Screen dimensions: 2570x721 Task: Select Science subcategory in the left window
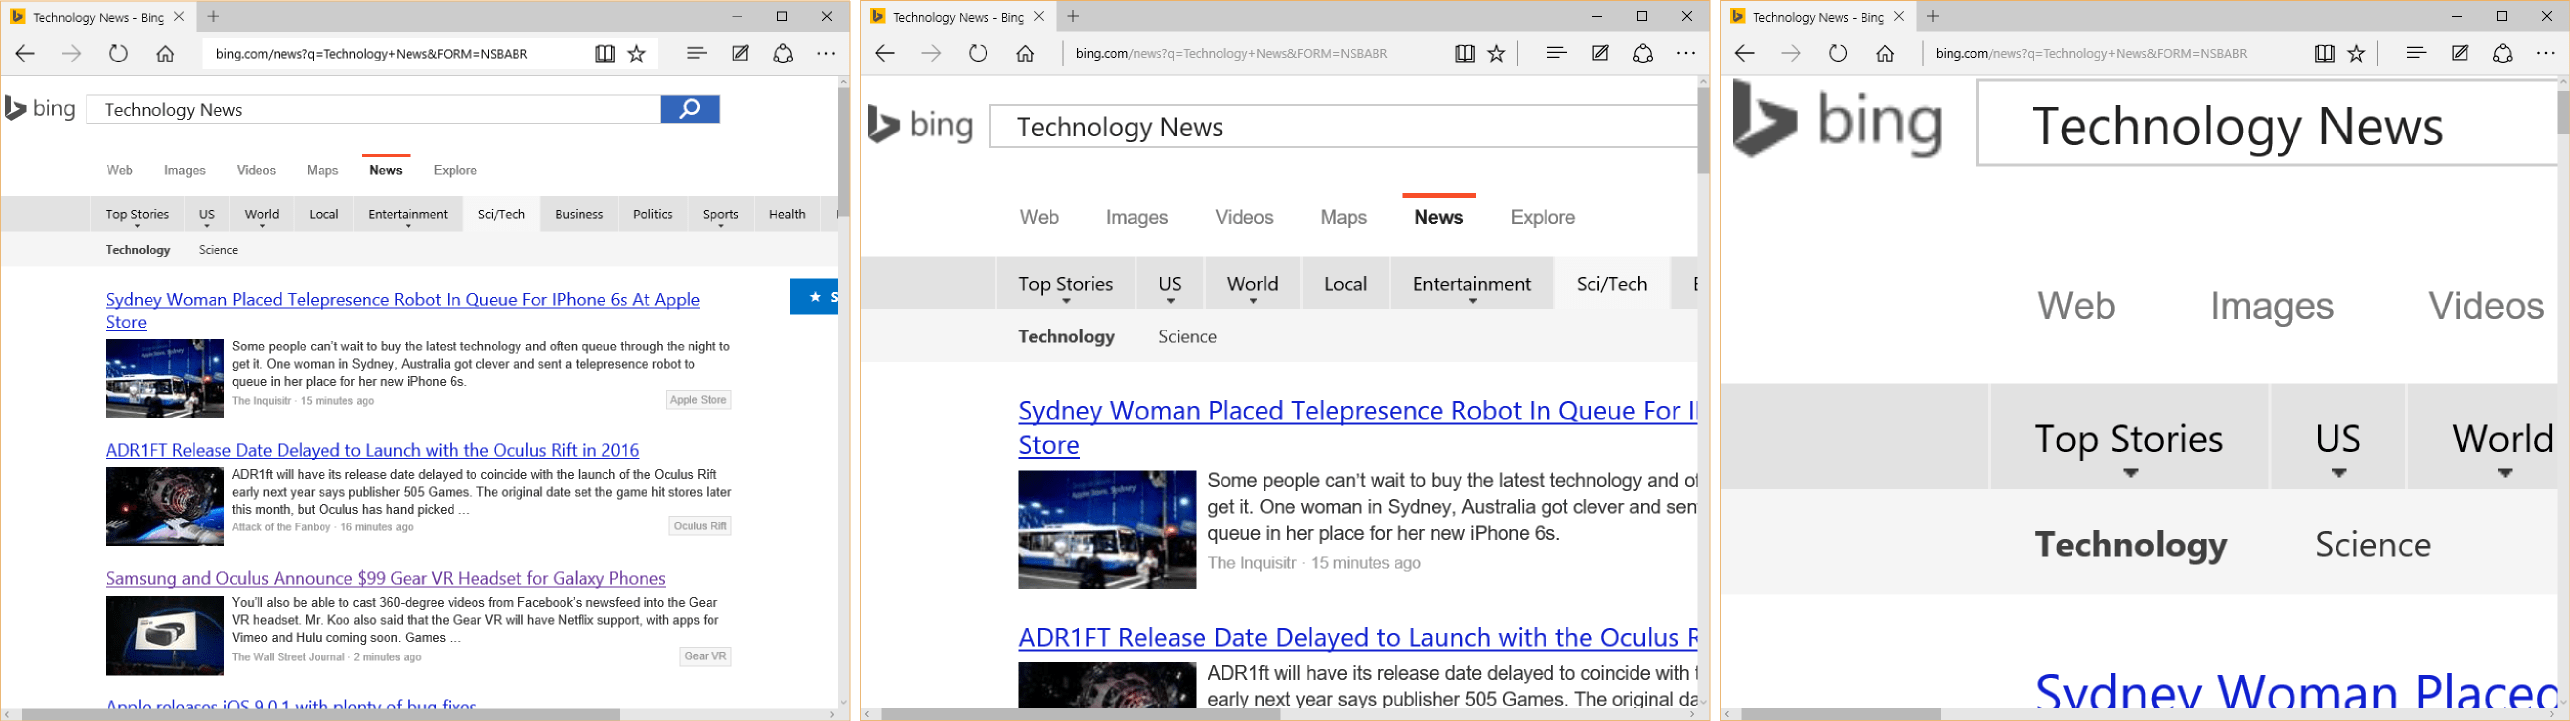tap(218, 250)
